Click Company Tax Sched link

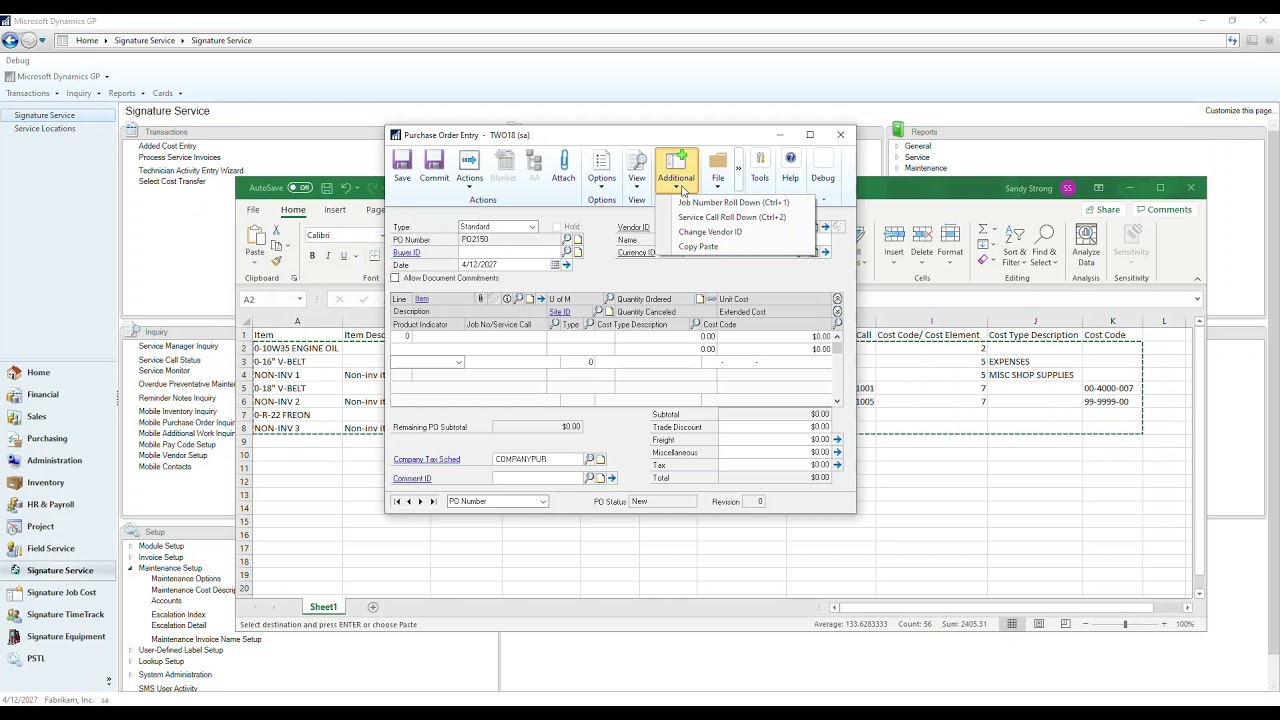tap(427, 459)
